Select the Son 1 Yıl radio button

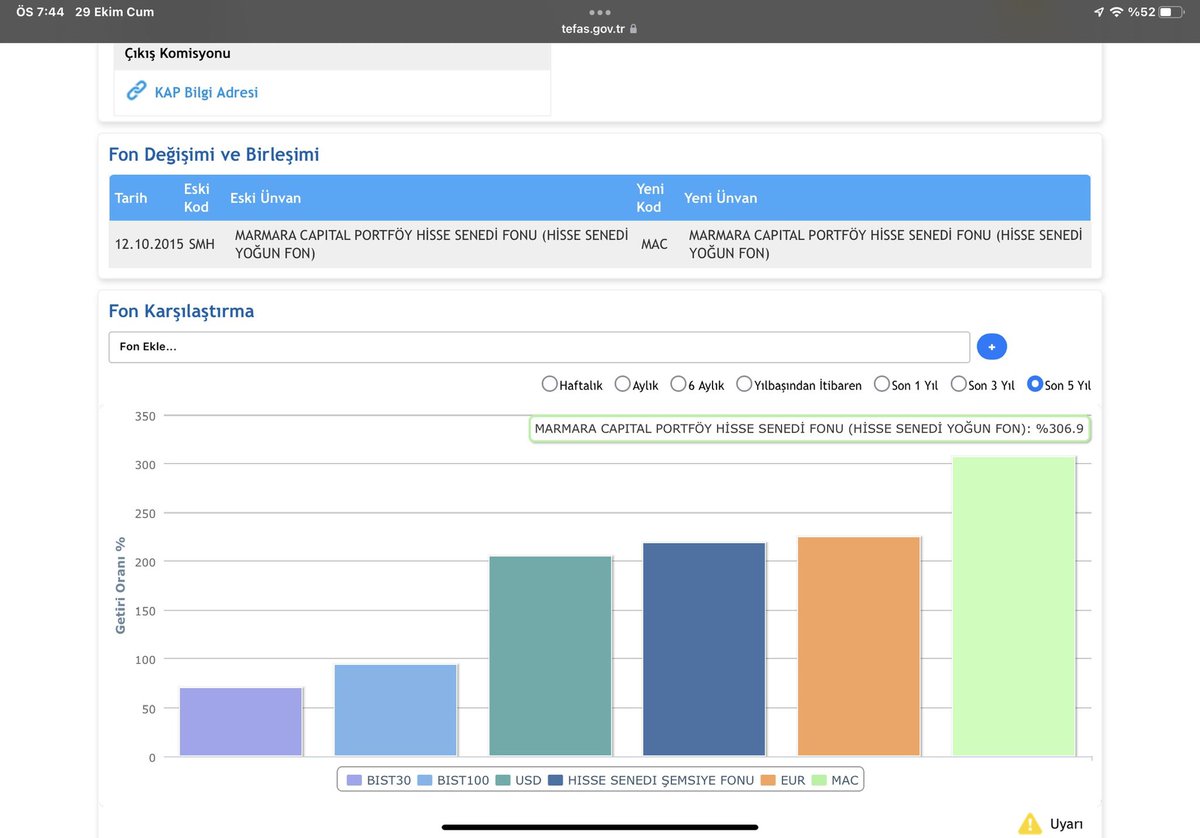pyautogui.click(x=882, y=384)
